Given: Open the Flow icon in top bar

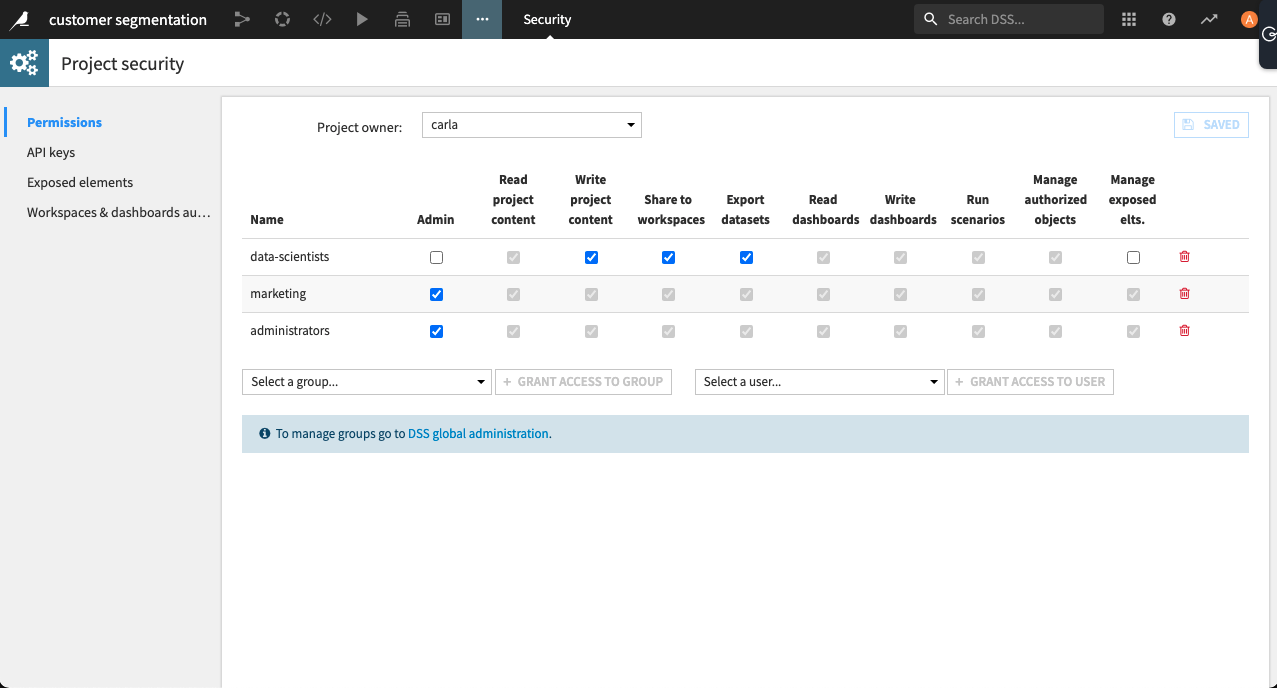Looking at the screenshot, I should pos(242,19).
